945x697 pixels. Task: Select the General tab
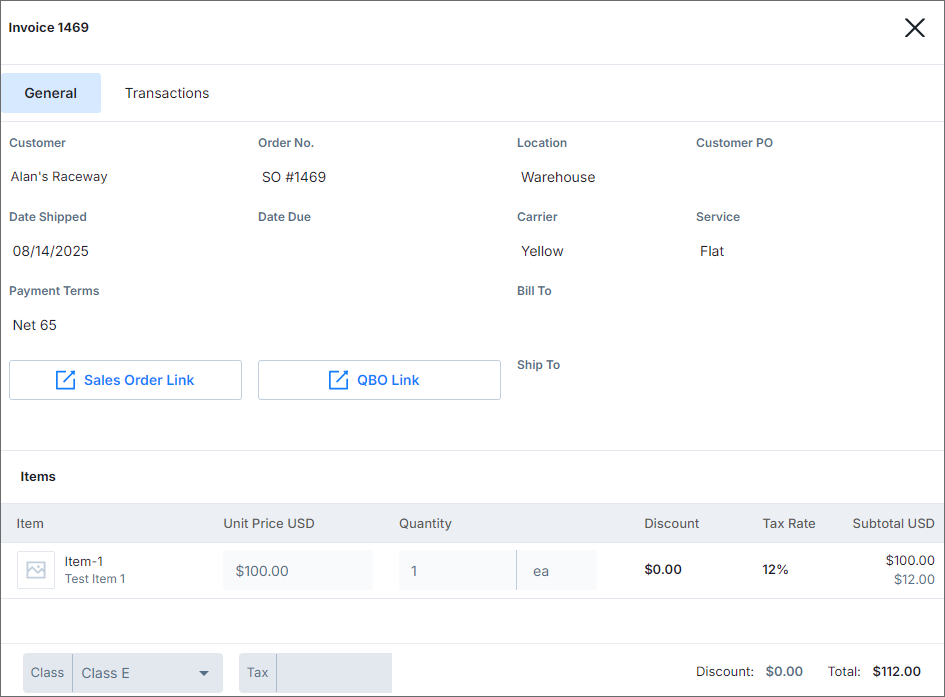[51, 93]
